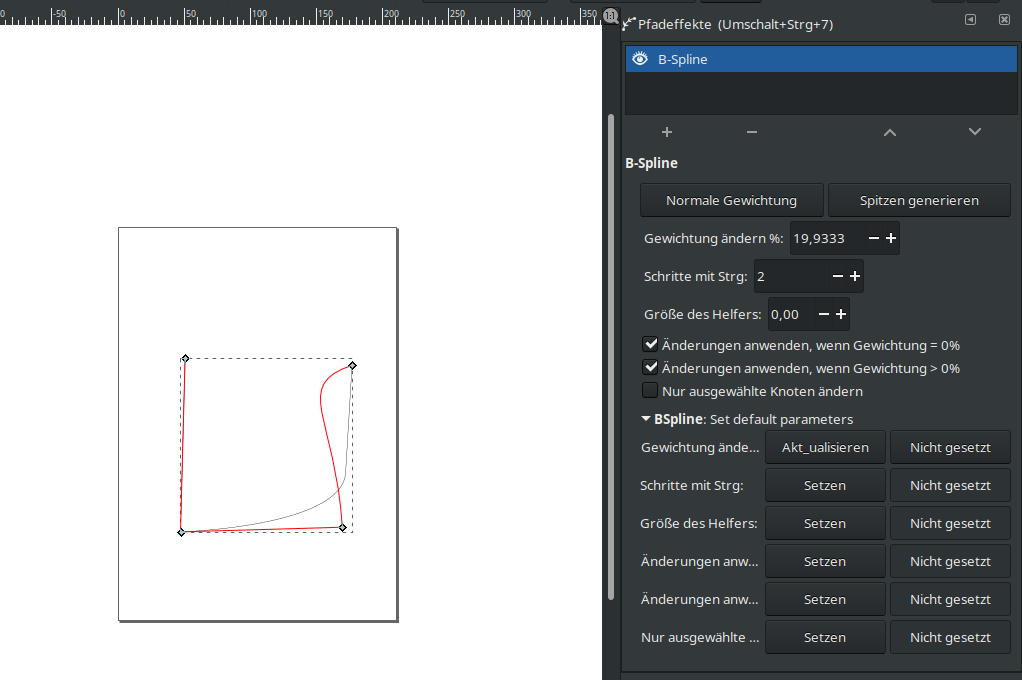Enable Nur ausgewählte Knoten ändern

650,391
